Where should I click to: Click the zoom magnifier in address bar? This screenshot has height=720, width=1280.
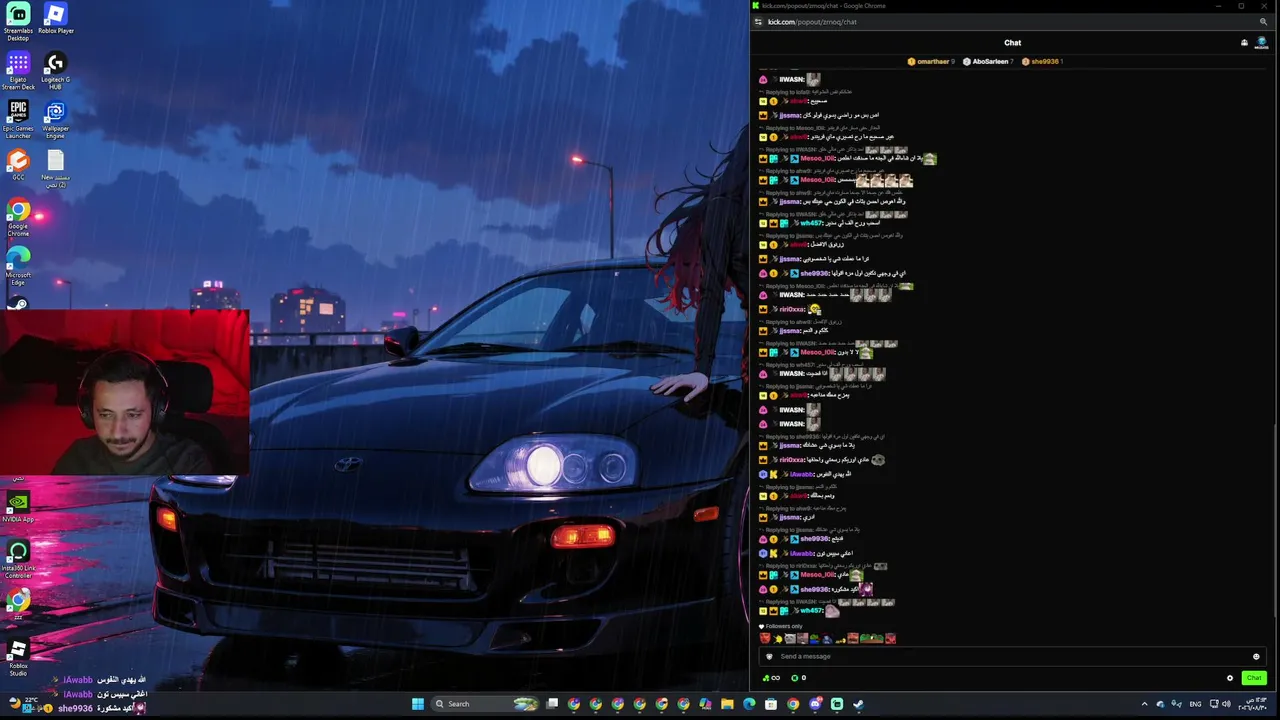click(x=1263, y=22)
